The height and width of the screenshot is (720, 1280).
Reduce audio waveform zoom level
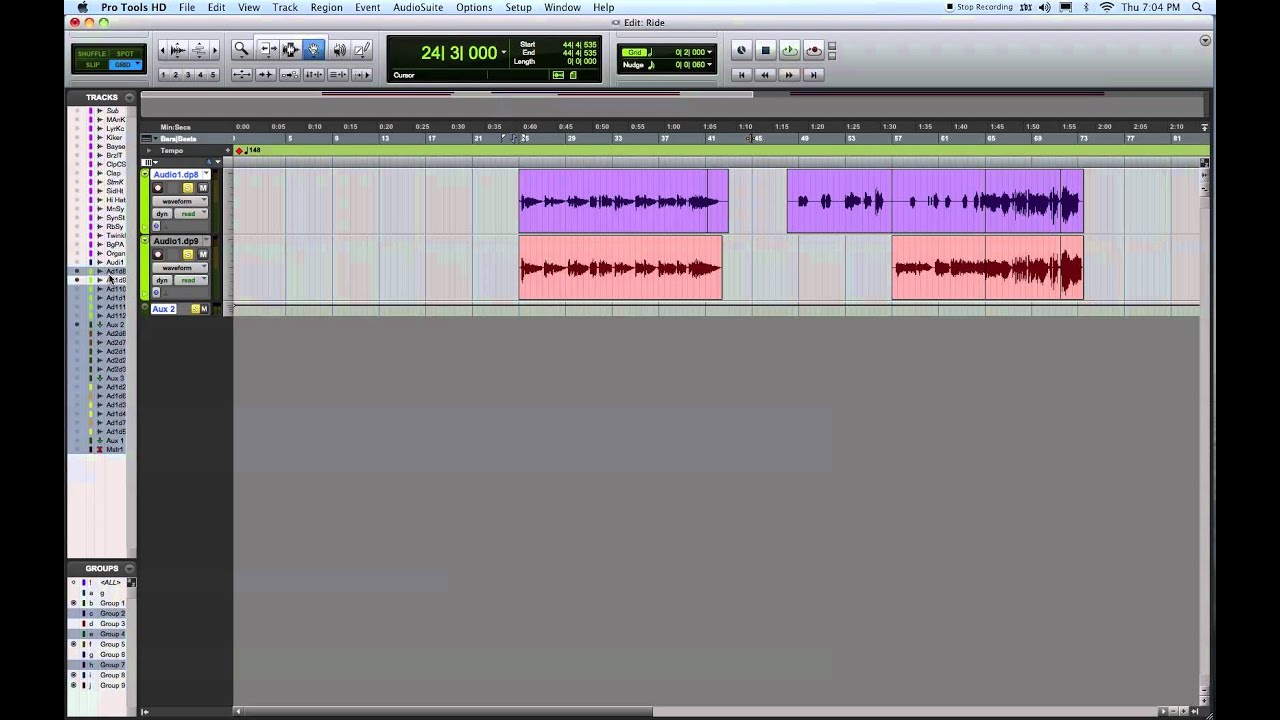pos(178,55)
